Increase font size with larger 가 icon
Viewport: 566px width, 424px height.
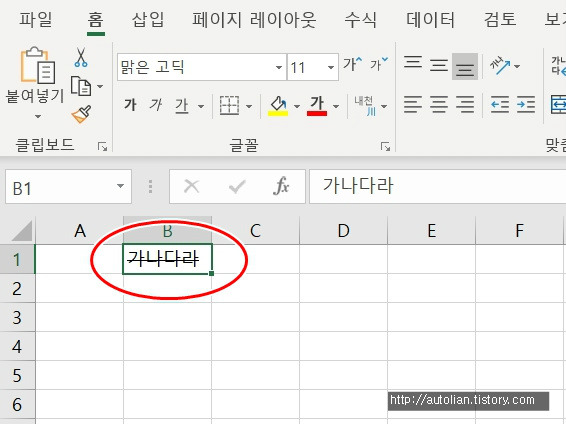352,65
